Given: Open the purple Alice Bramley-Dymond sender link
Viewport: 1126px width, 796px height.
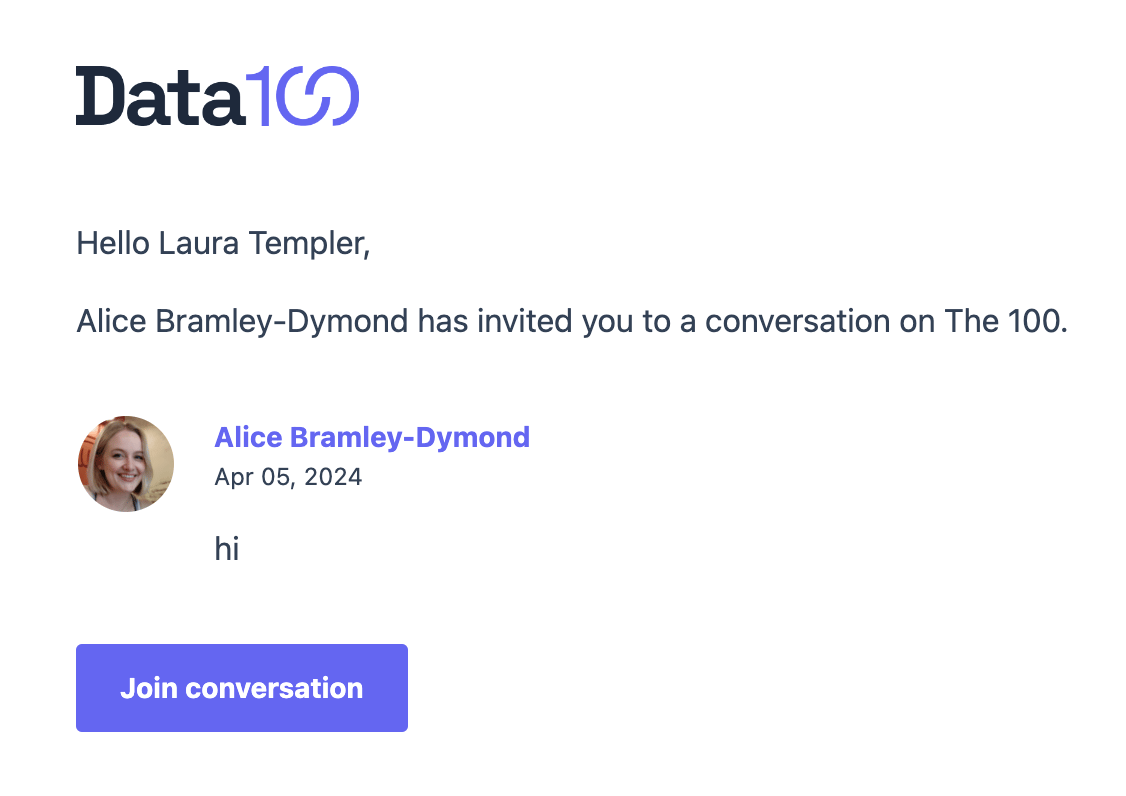Looking at the screenshot, I should click(372, 437).
